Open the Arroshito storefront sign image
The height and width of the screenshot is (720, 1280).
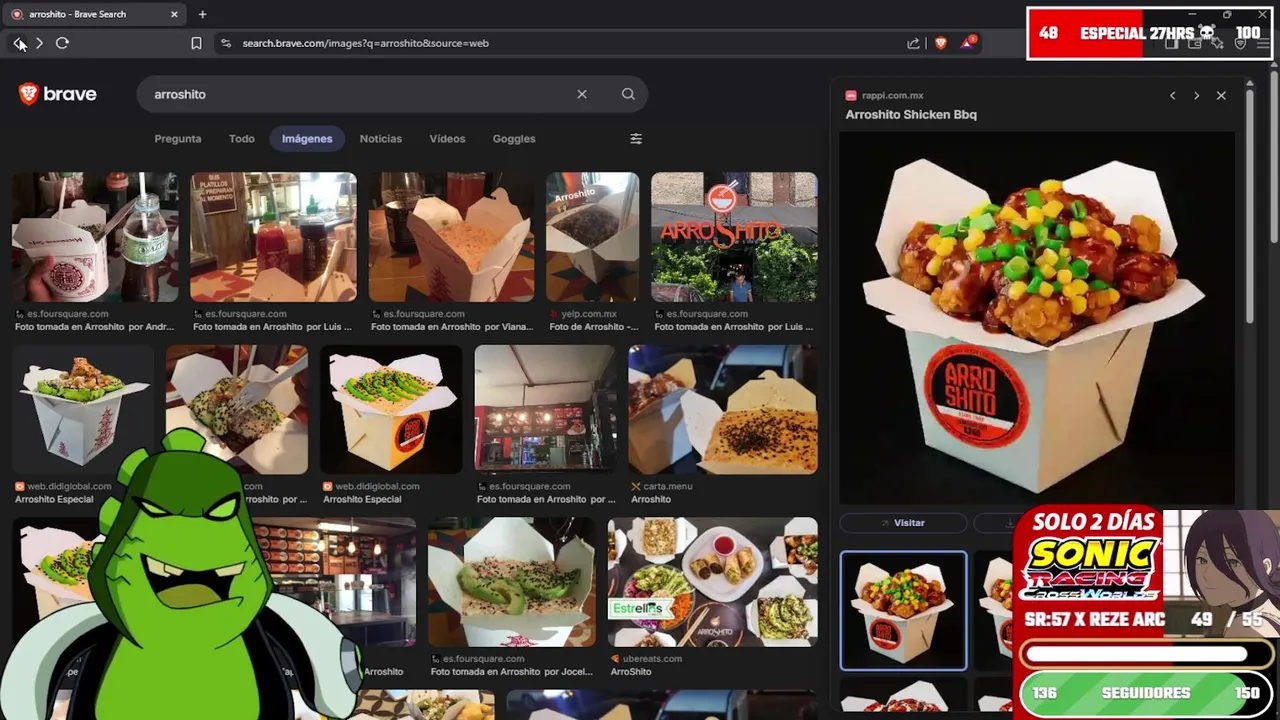click(x=734, y=237)
